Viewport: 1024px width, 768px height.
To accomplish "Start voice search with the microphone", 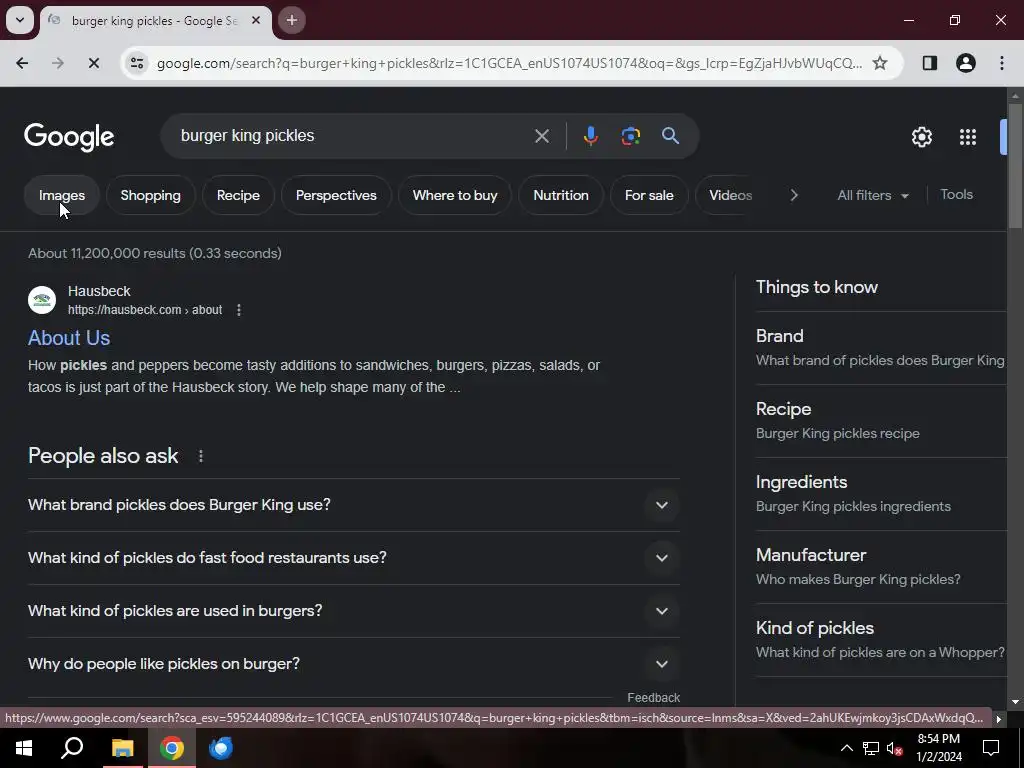I will (x=590, y=136).
